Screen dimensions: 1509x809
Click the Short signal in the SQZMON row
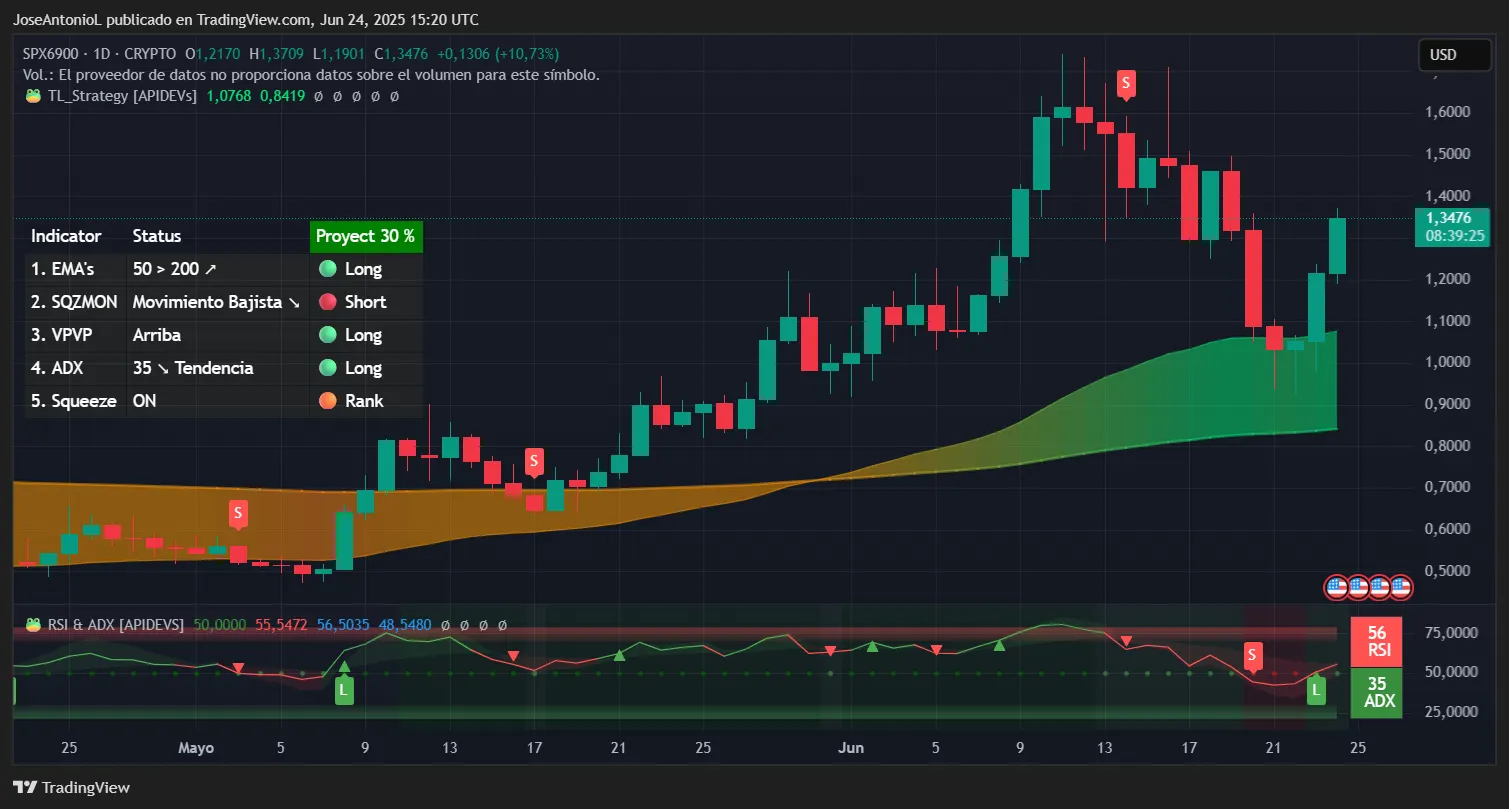[365, 302]
